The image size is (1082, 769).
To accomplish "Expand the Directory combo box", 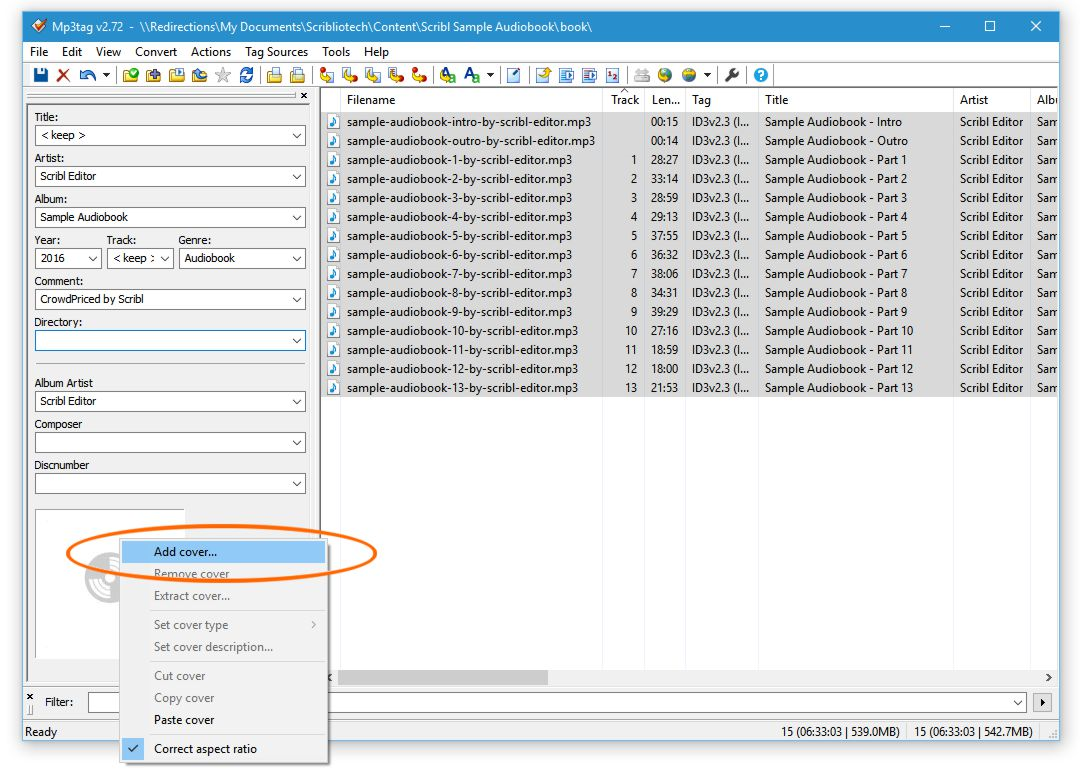I will click(297, 340).
